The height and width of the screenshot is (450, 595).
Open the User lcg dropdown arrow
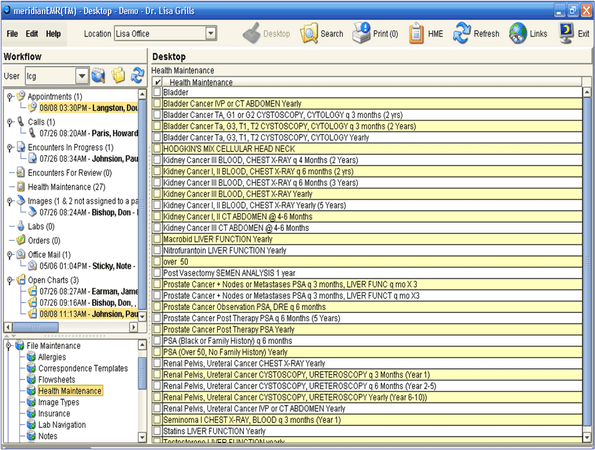point(82,76)
